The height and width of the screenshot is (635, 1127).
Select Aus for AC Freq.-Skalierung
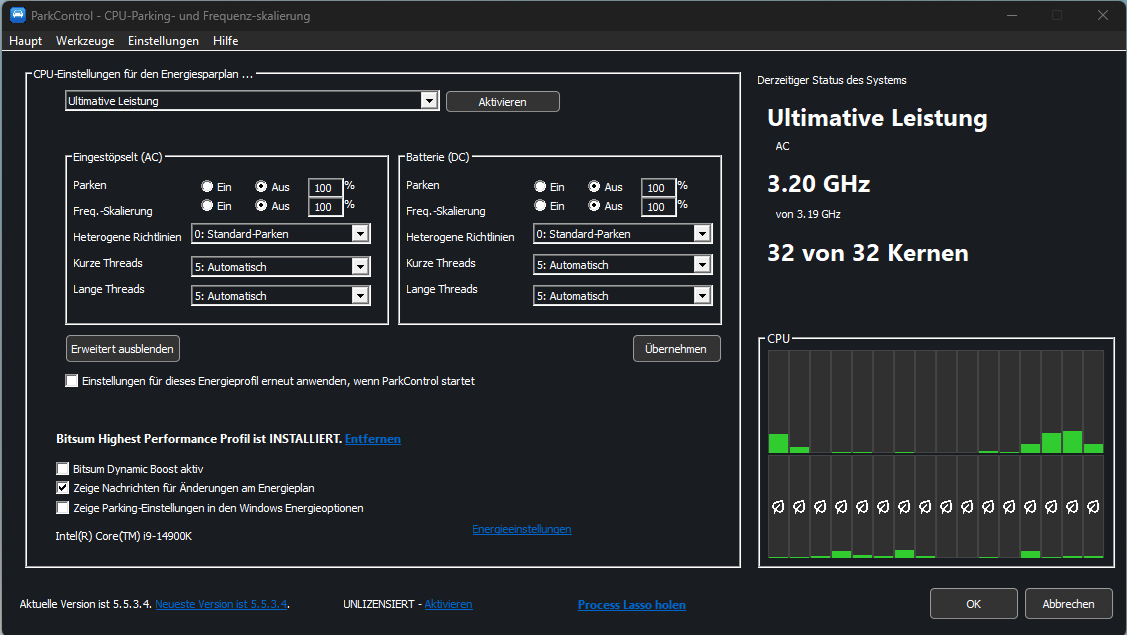click(x=261, y=206)
